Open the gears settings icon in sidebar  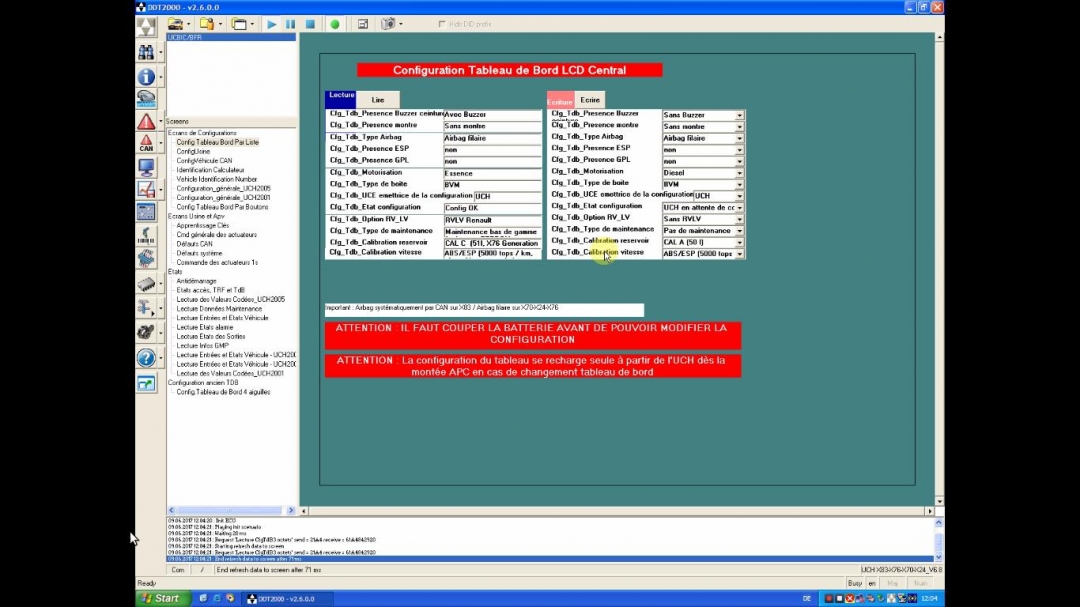(146, 332)
